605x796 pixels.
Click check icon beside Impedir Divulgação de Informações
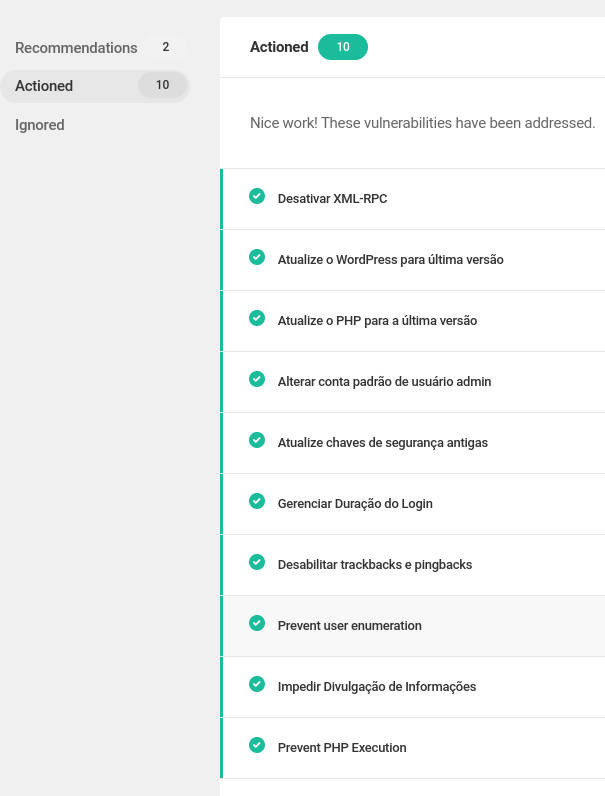click(257, 683)
